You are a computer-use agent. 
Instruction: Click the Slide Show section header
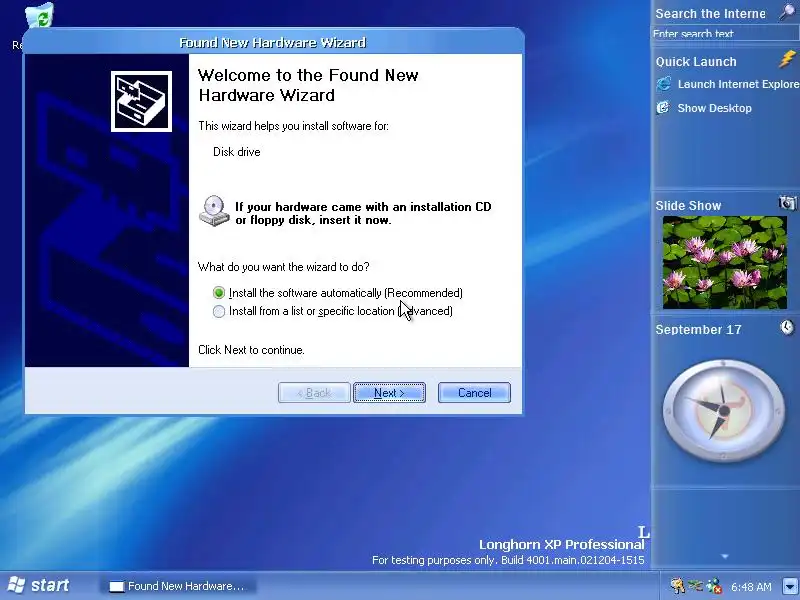[688, 206]
